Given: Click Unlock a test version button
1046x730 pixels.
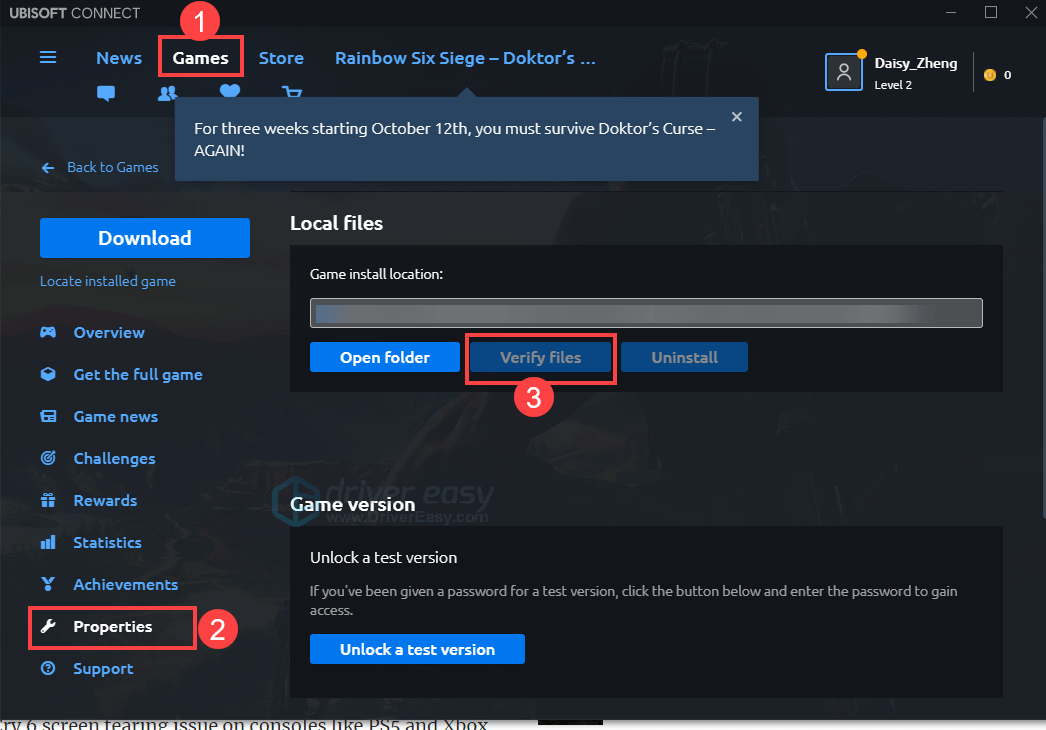Looking at the screenshot, I should tap(418, 649).
